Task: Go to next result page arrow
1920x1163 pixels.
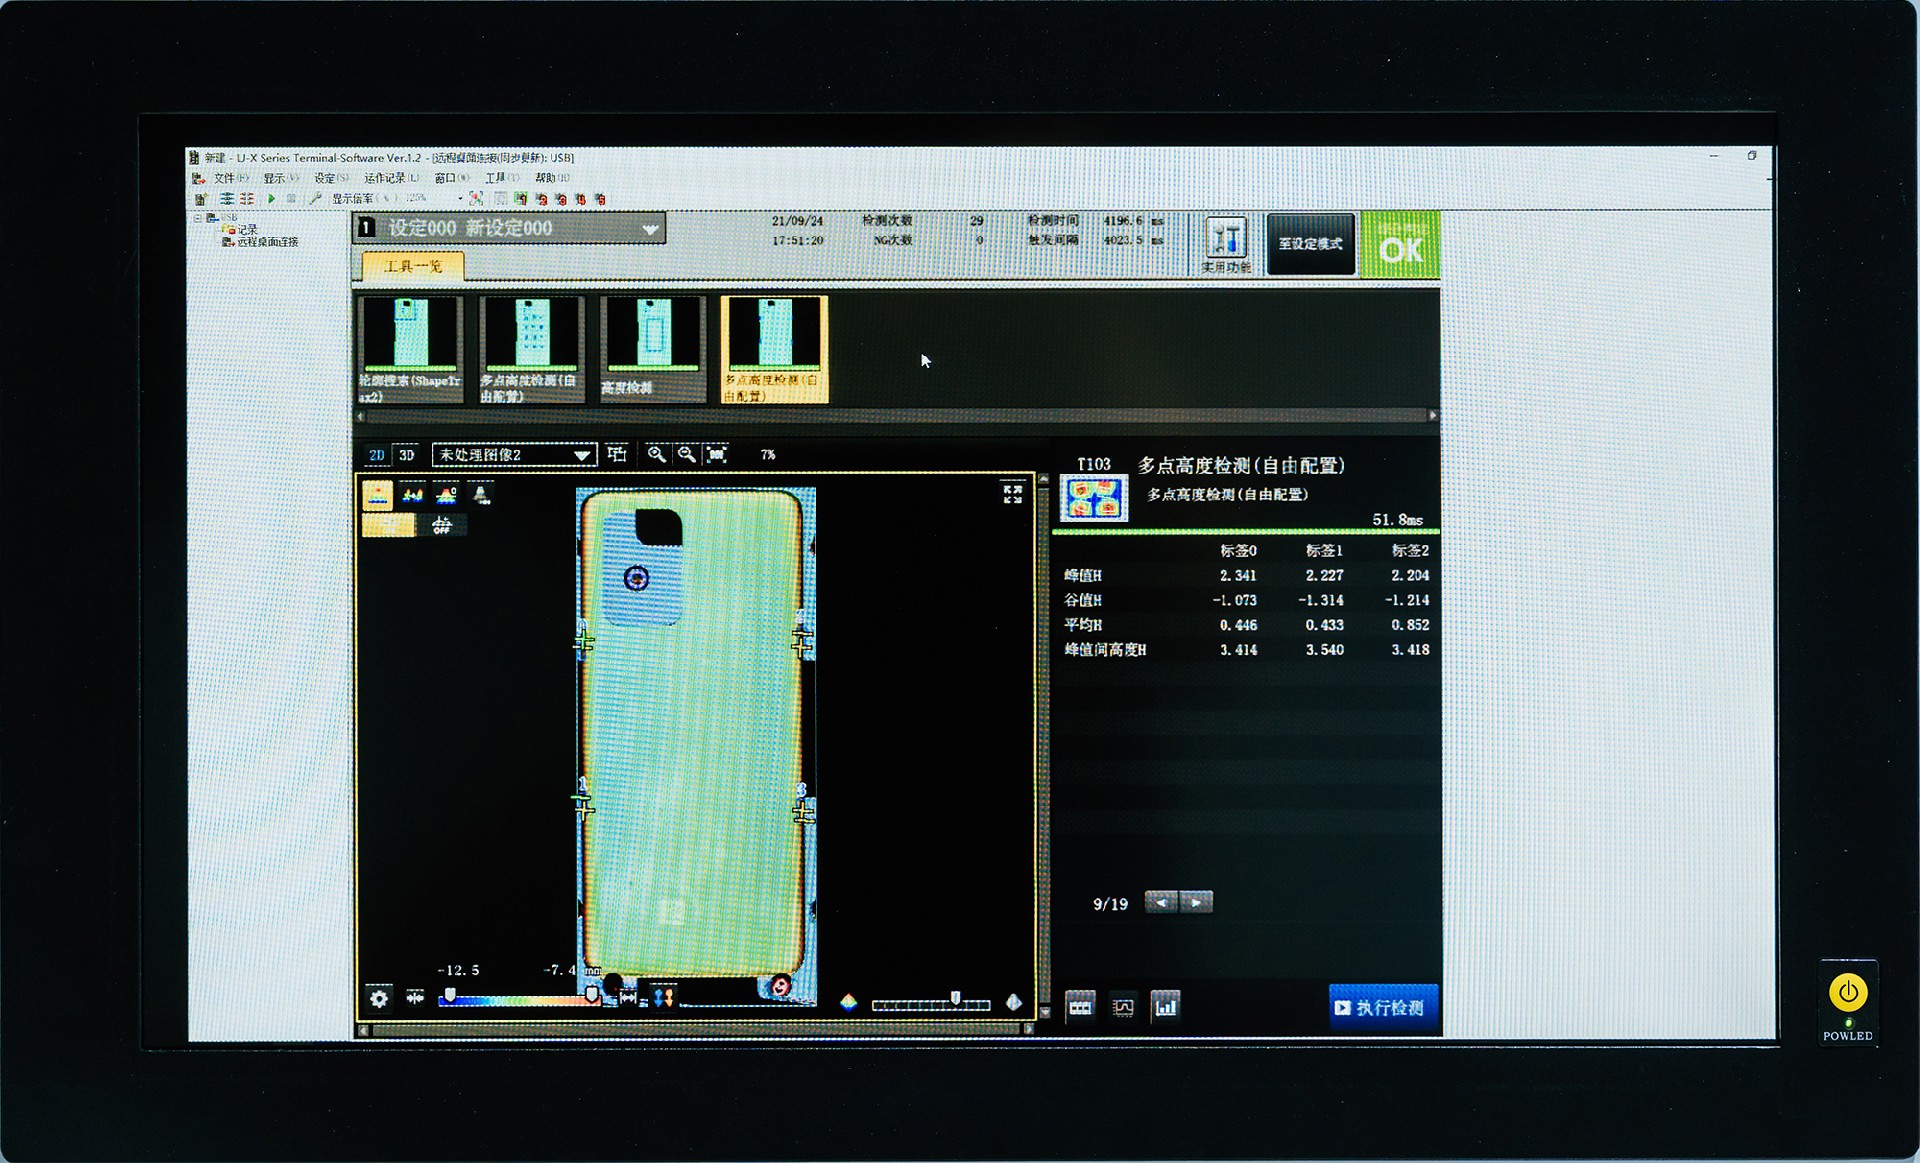Action: pos(1196,902)
